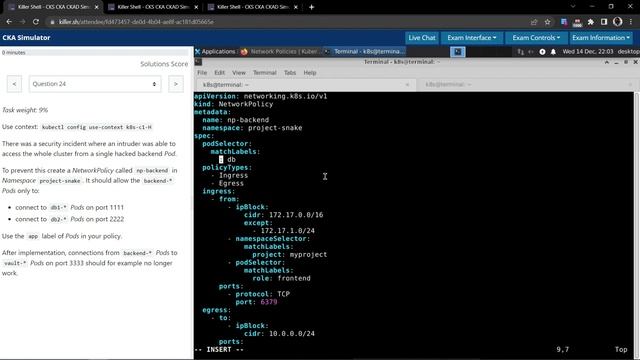This screenshot has width=640, height=360.
Task: Roll up the terminal window with arrow icon
Action: click(607, 62)
